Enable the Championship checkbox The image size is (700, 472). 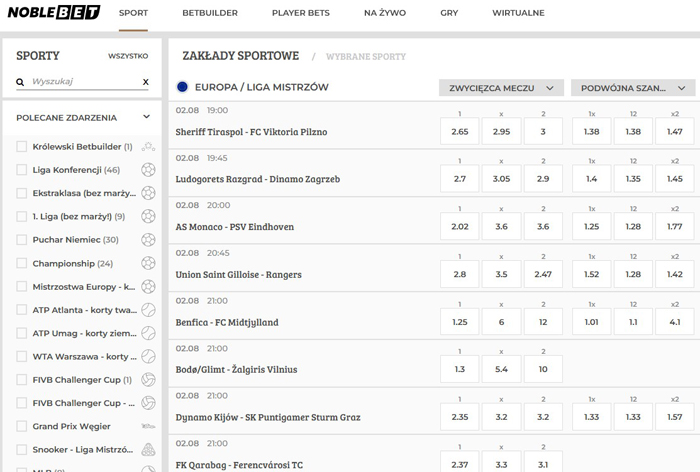click(22, 263)
